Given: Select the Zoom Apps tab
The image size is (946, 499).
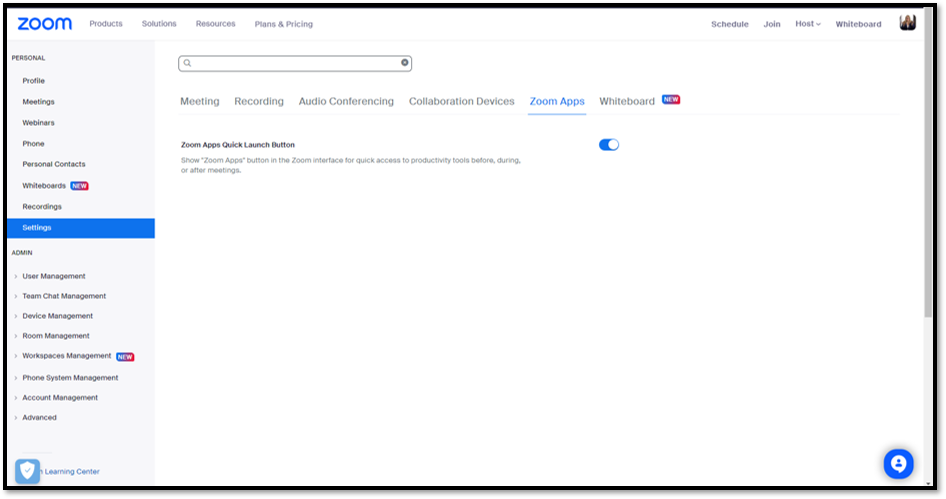Looking at the screenshot, I should [557, 101].
